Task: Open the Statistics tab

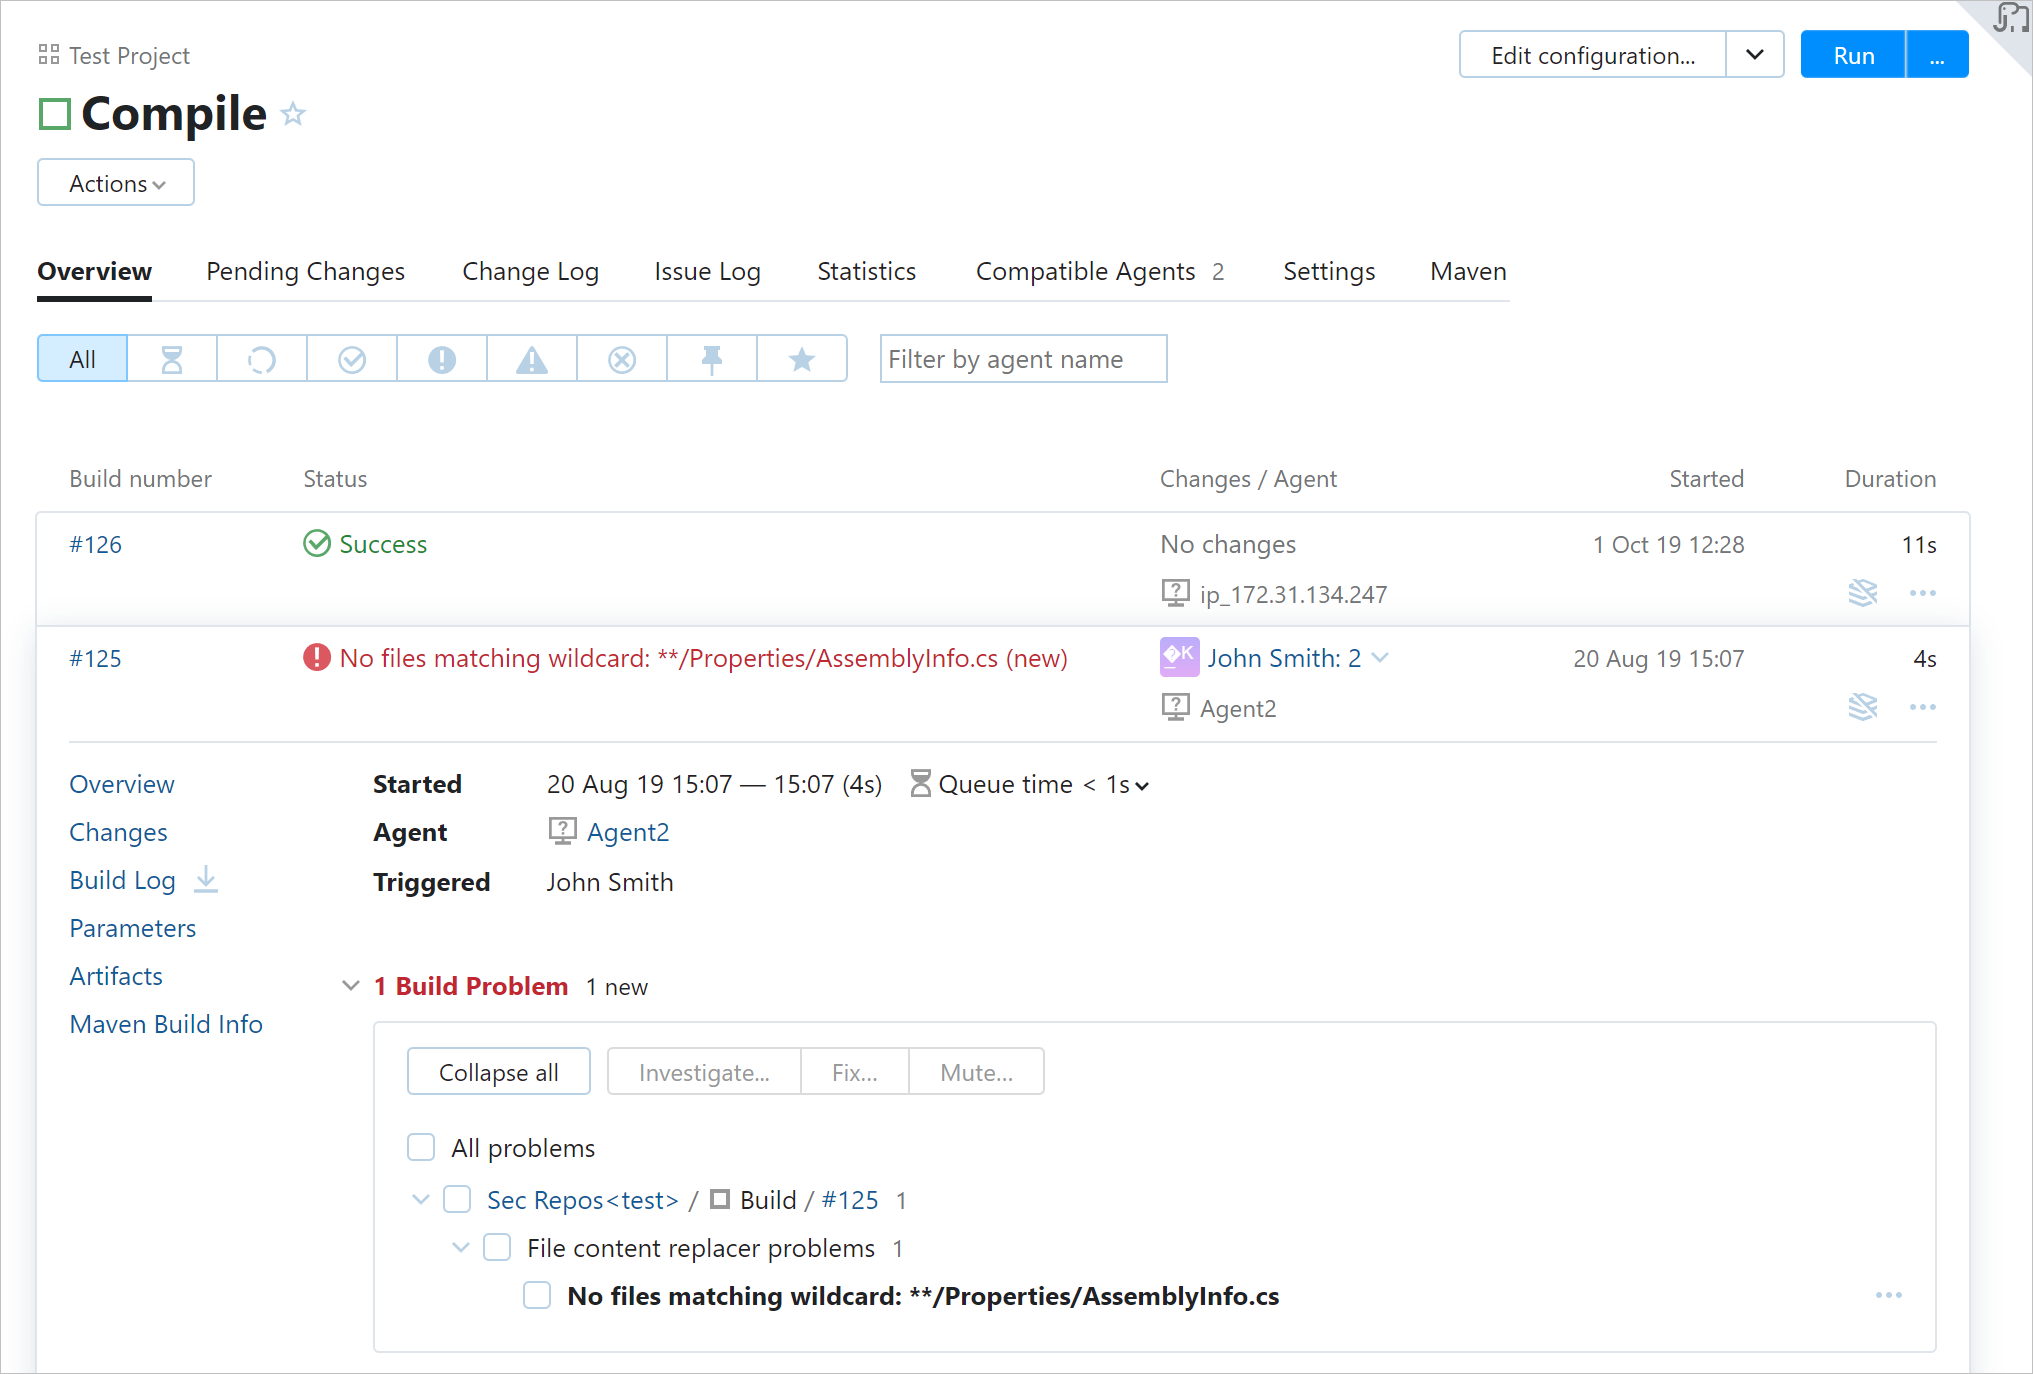Action: coord(866,271)
